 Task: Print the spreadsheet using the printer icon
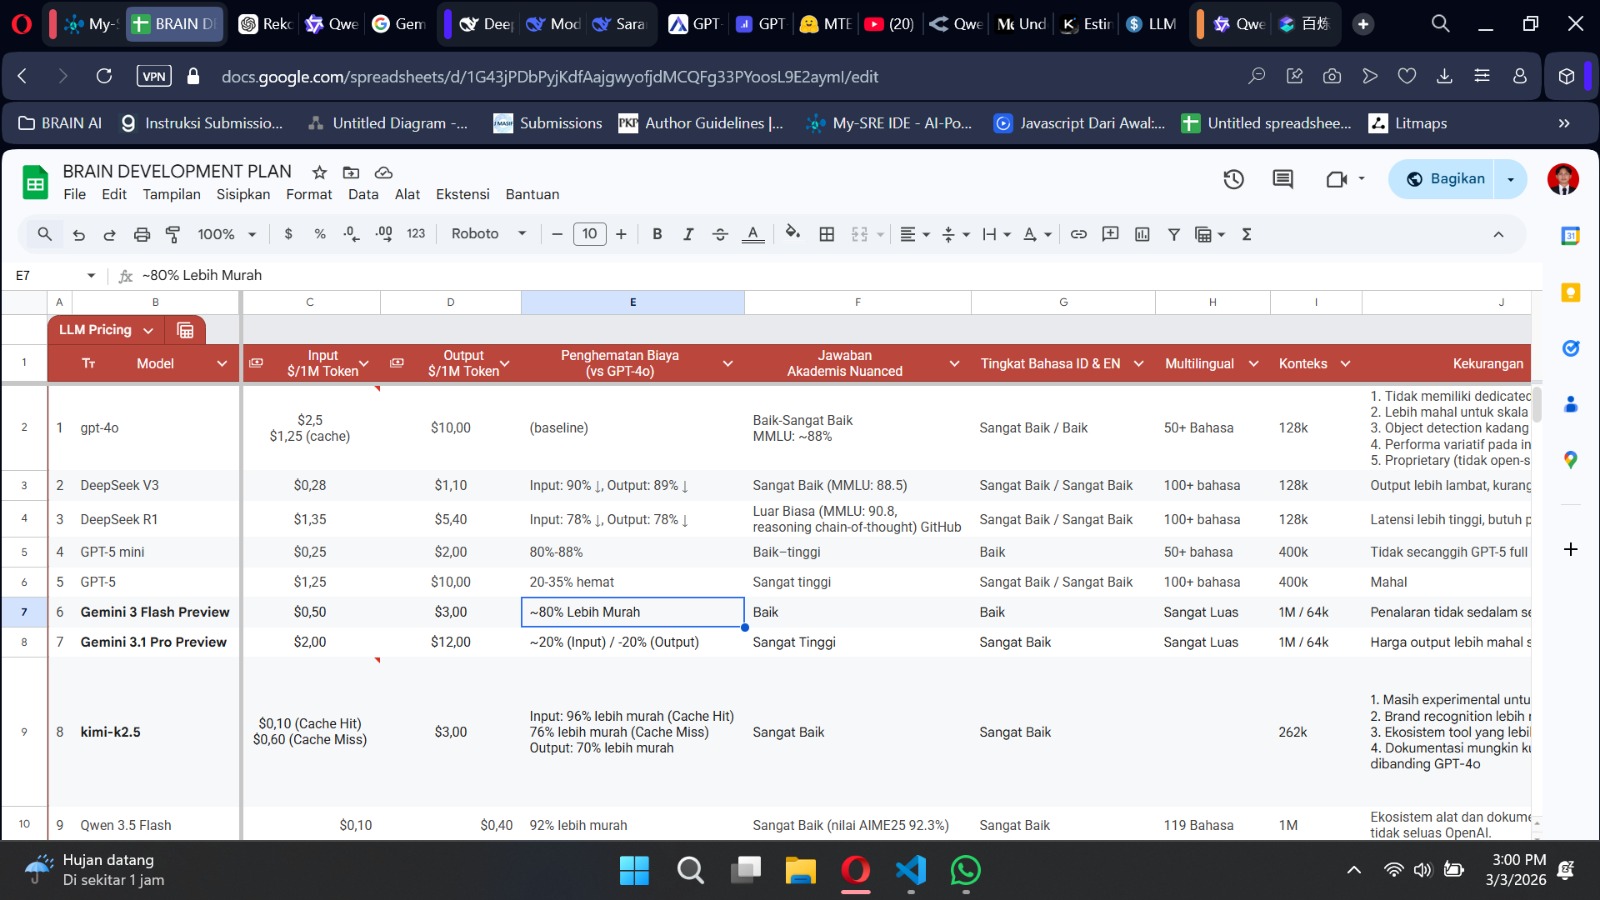[142, 234]
